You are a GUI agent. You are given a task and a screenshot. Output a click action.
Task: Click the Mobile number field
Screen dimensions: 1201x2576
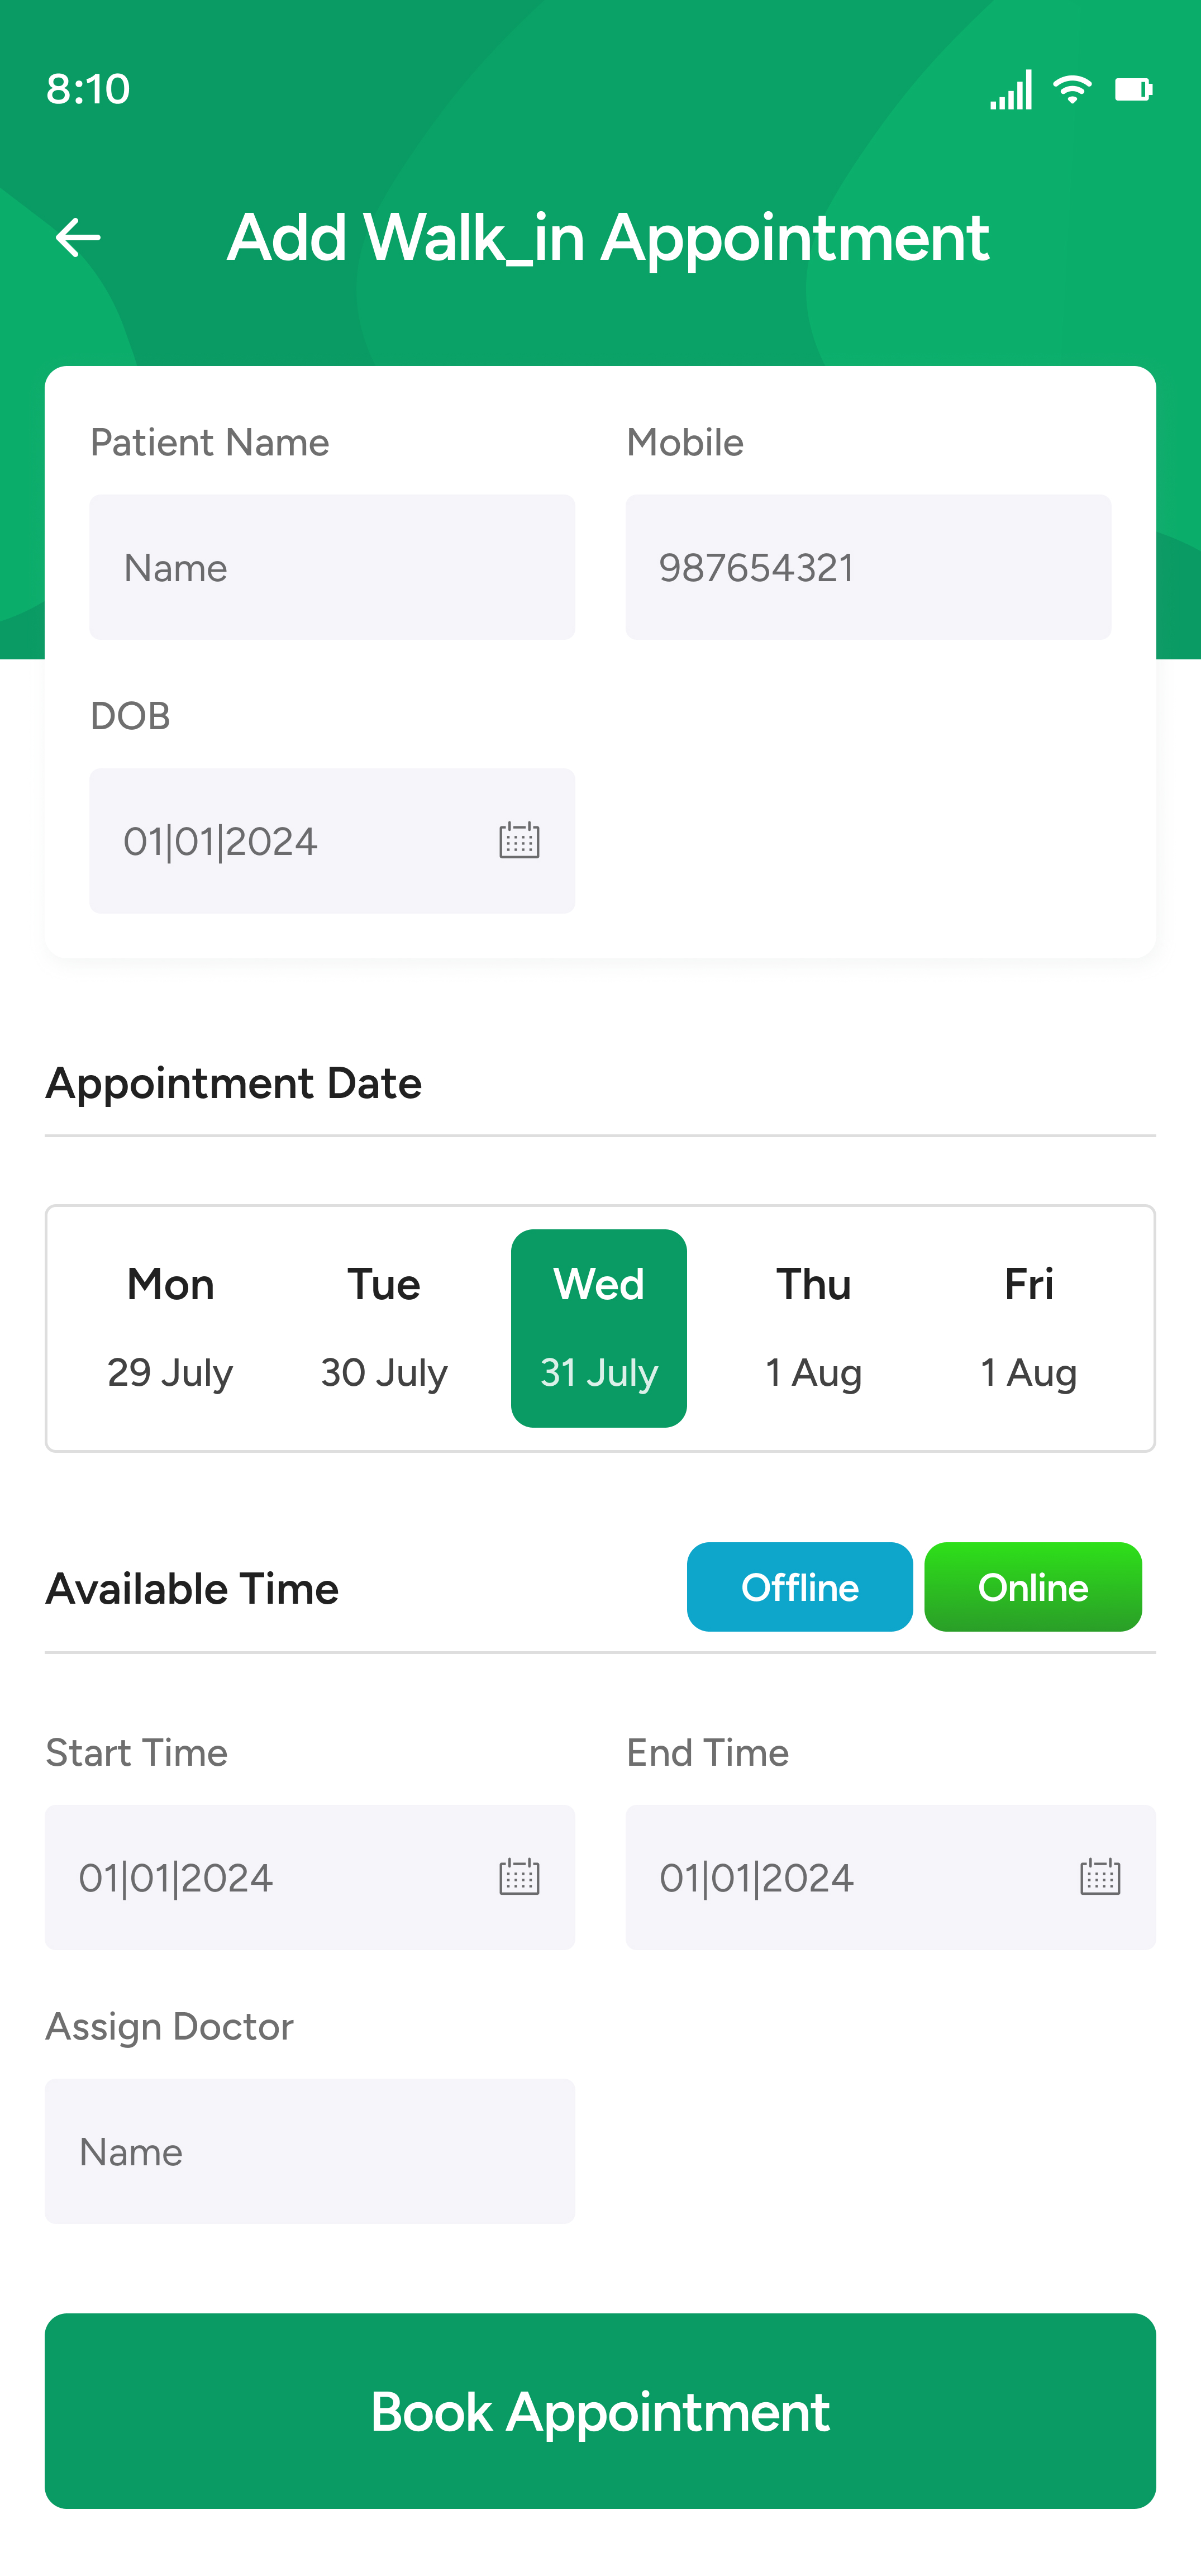tap(868, 567)
